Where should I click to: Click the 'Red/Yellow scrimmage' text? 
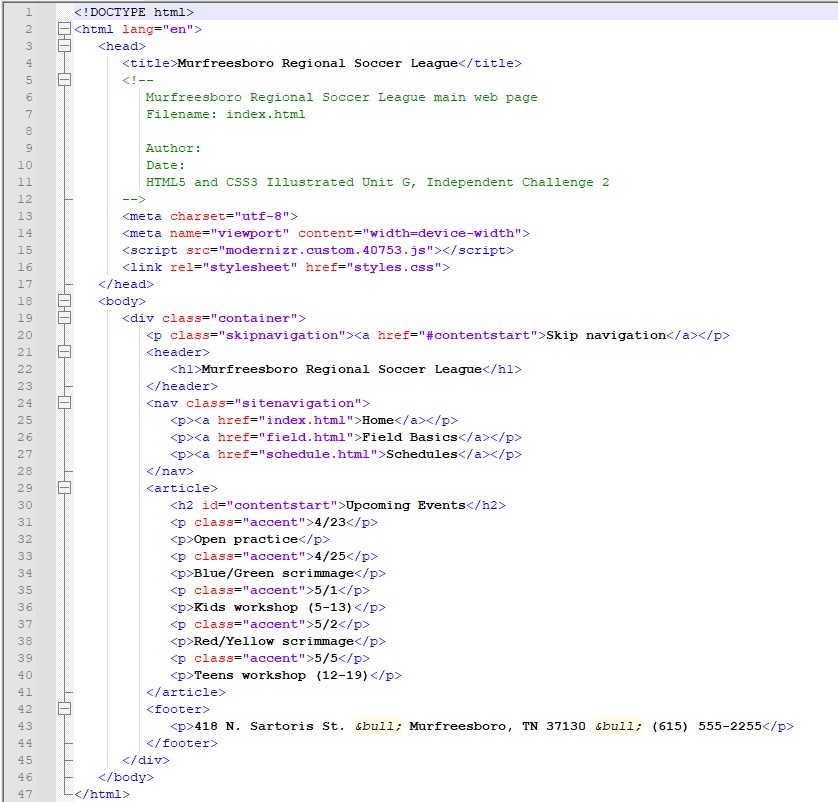click(x=274, y=641)
